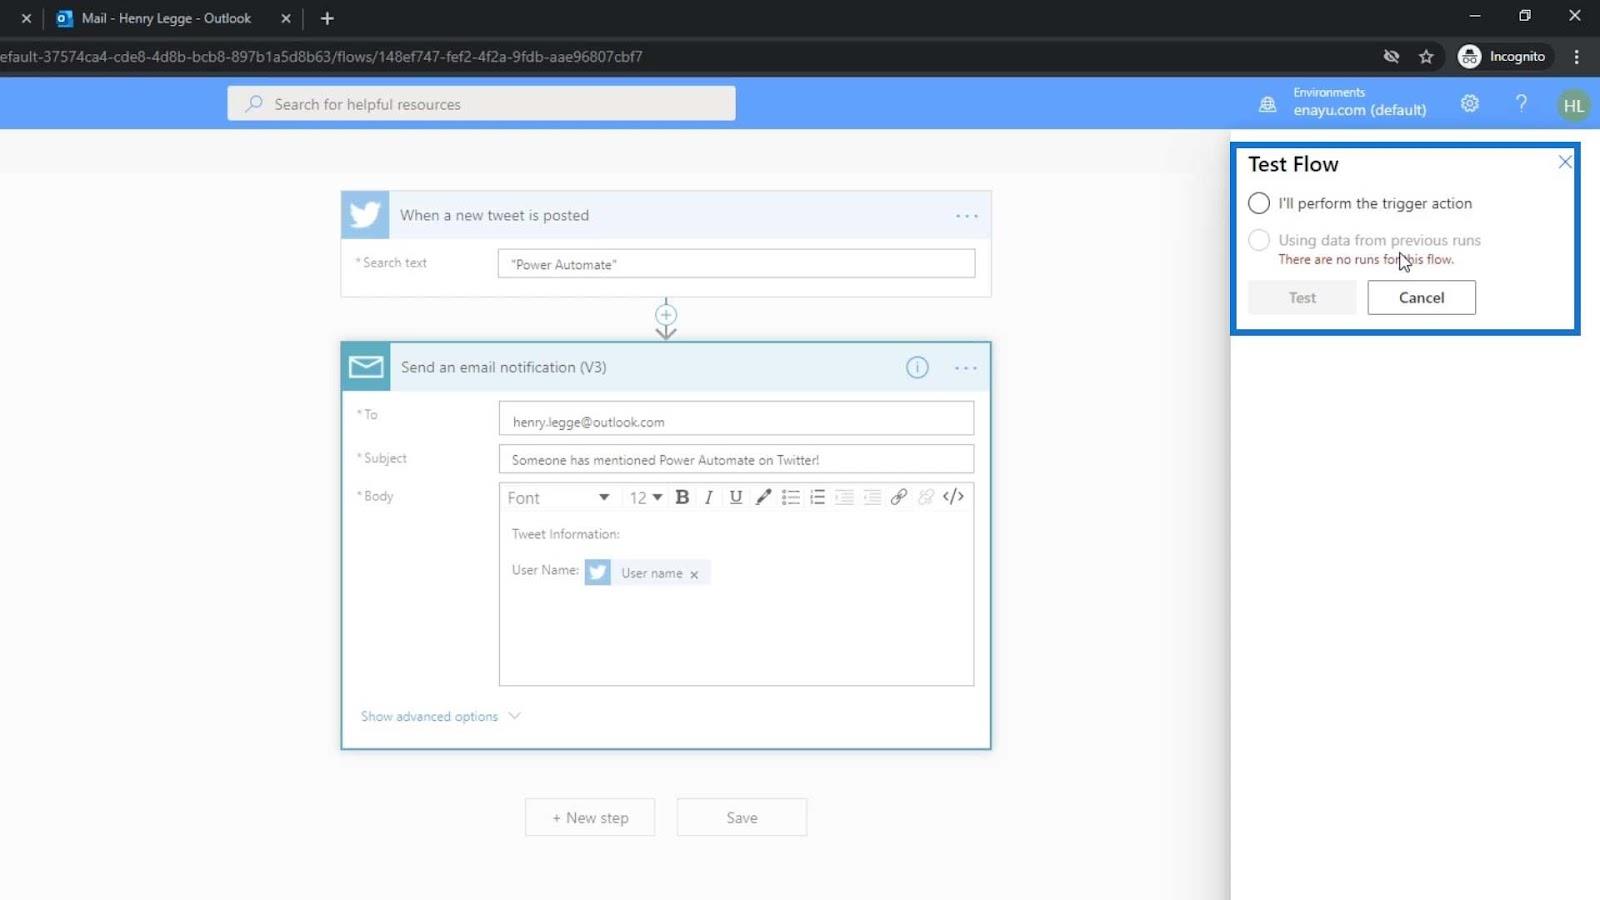The image size is (1600, 900).
Task: Insert a step using the plus connector
Action: coord(666,314)
